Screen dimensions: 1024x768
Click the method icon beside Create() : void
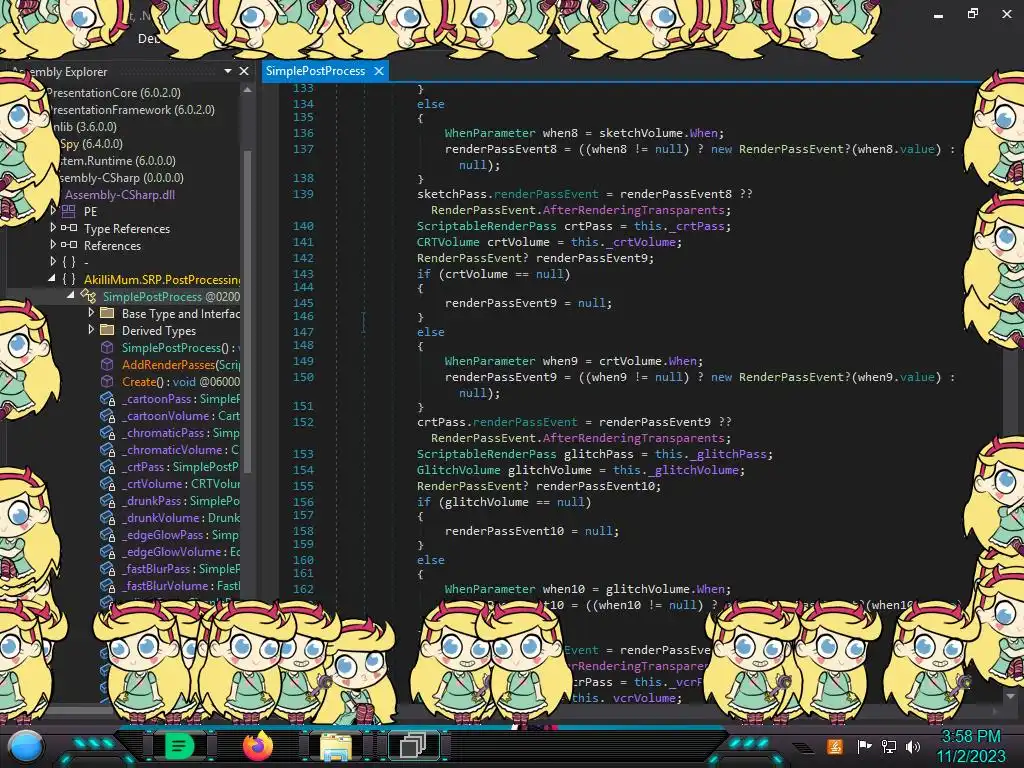point(107,381)
